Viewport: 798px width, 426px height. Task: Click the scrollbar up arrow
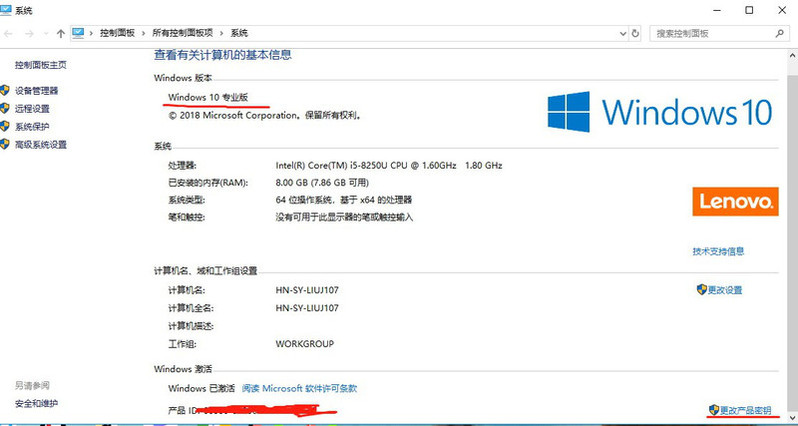tap(792, 55)
